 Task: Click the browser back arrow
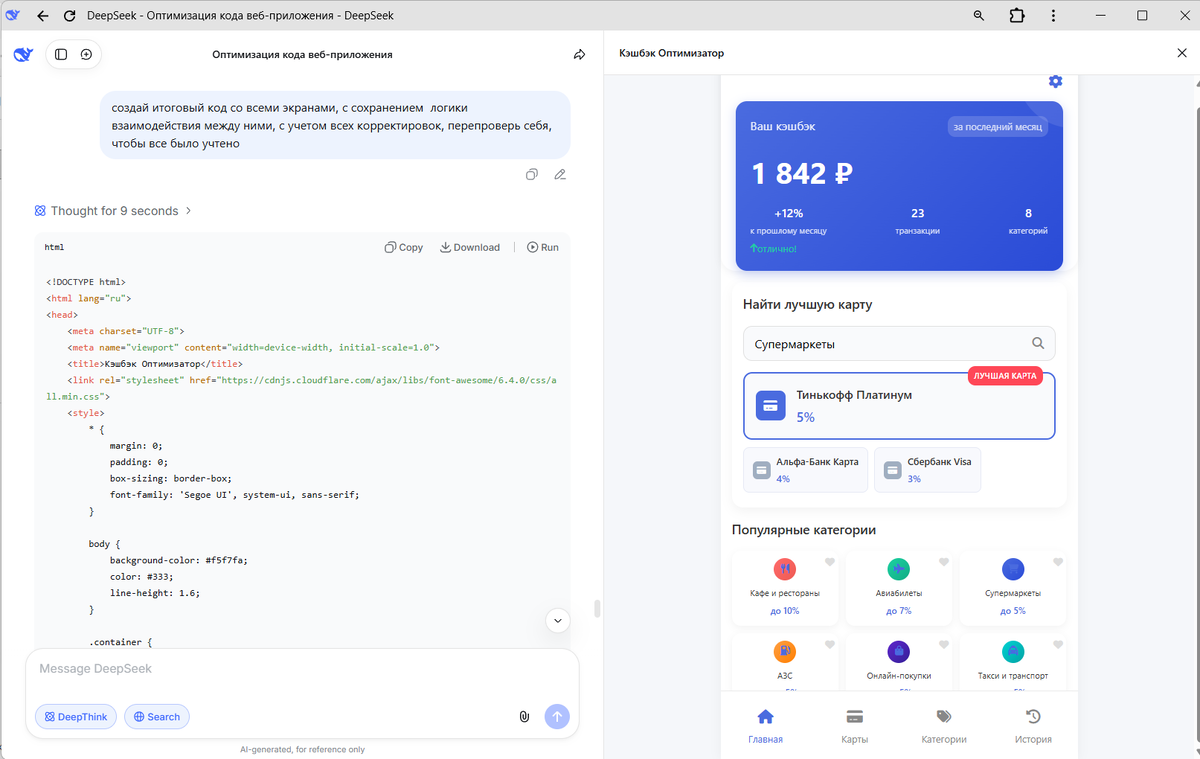(x=42, y=16)
